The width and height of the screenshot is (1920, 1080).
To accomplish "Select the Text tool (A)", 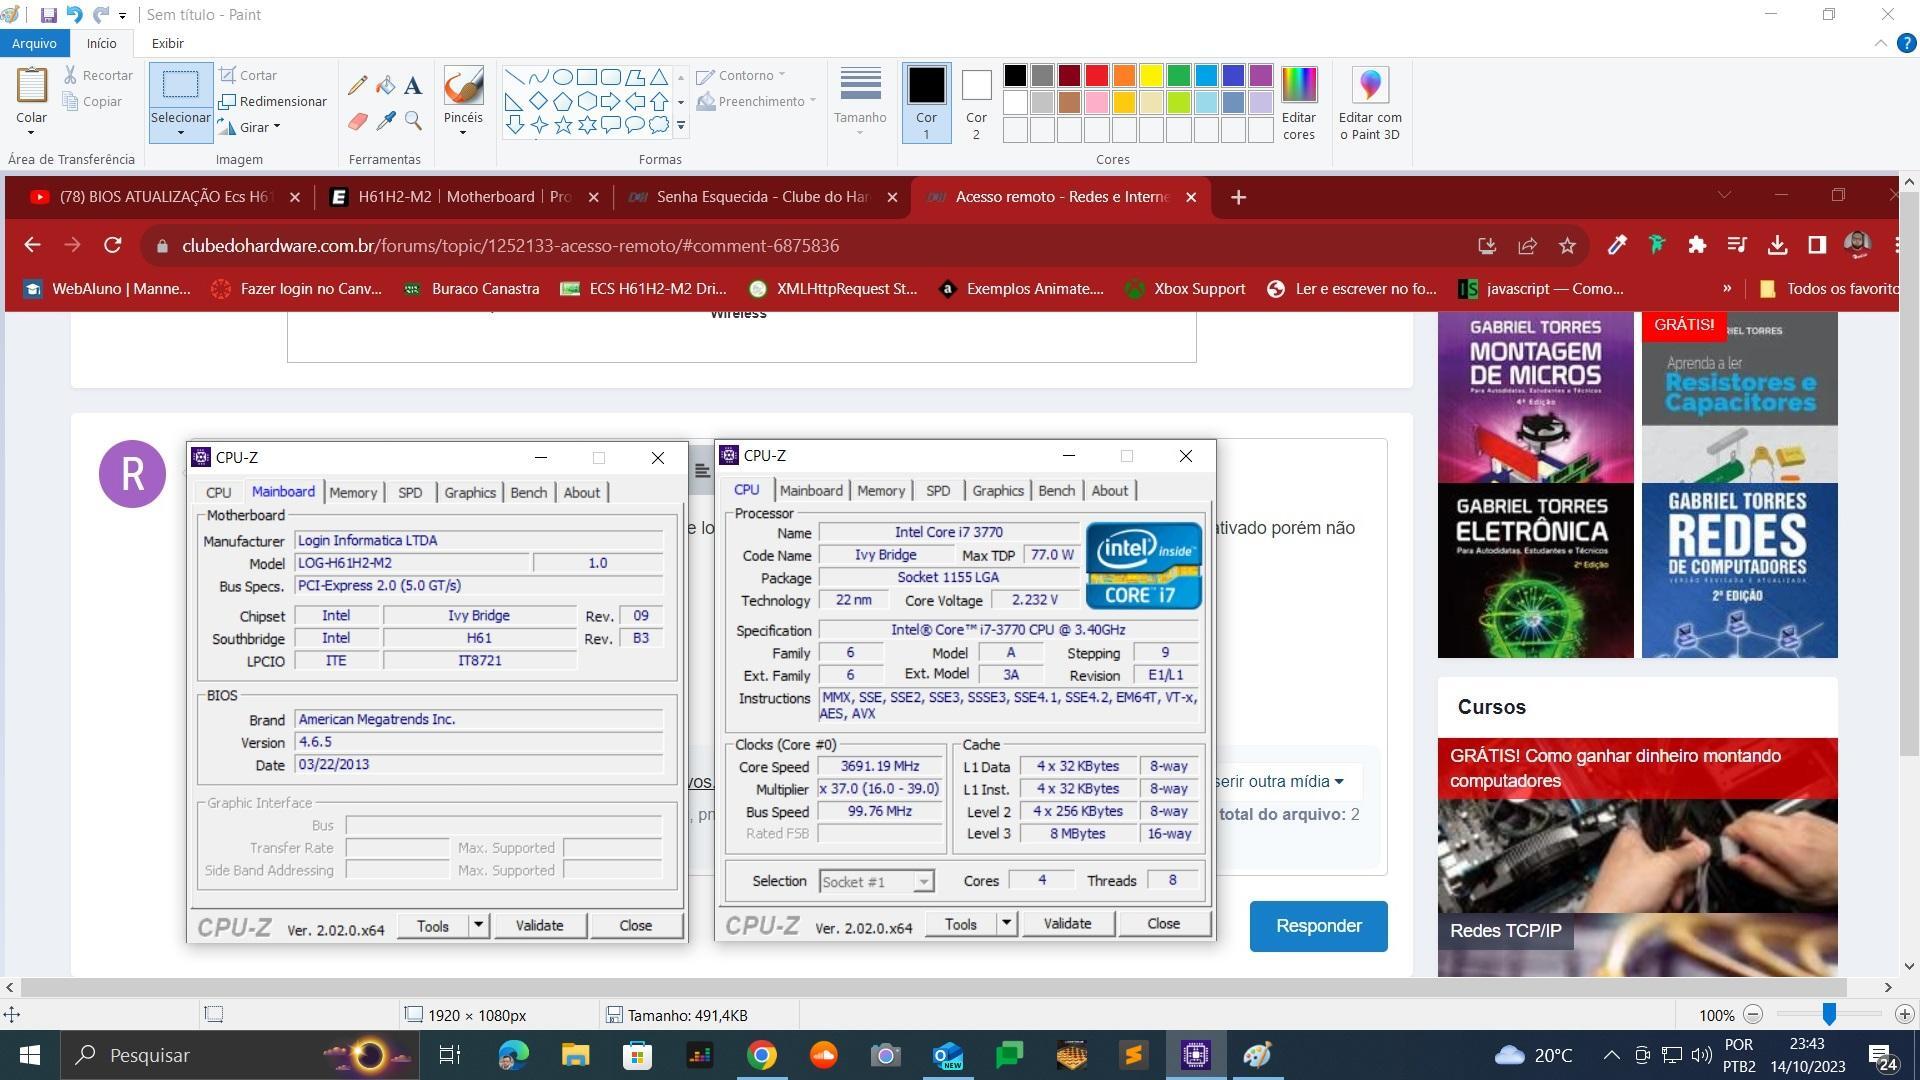I will coord(413,86).
